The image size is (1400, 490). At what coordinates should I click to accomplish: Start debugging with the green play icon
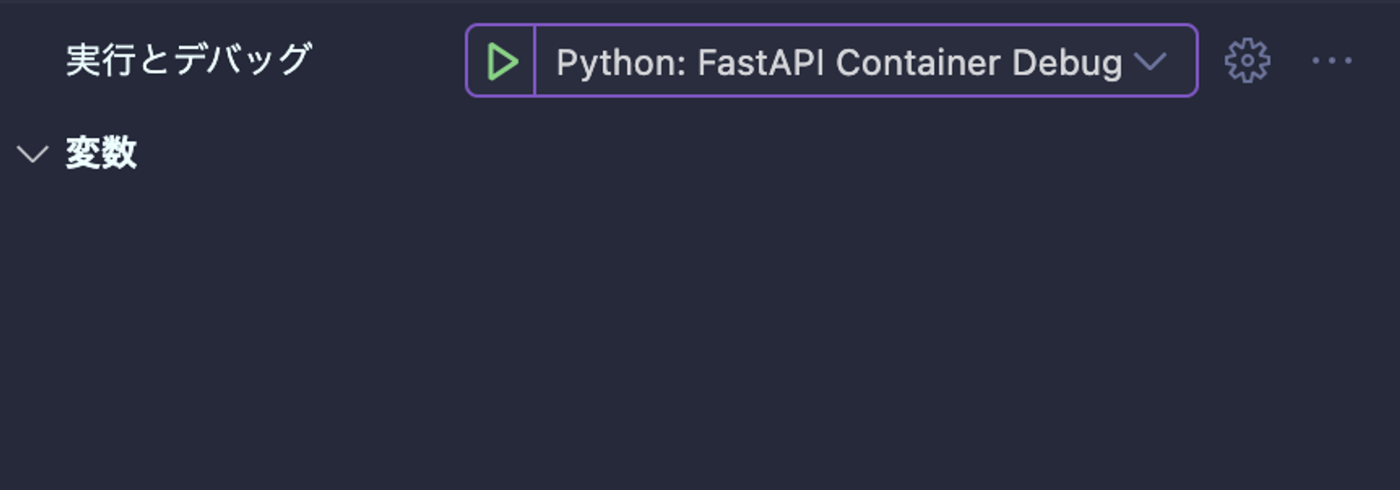click(x=502, y=62)
